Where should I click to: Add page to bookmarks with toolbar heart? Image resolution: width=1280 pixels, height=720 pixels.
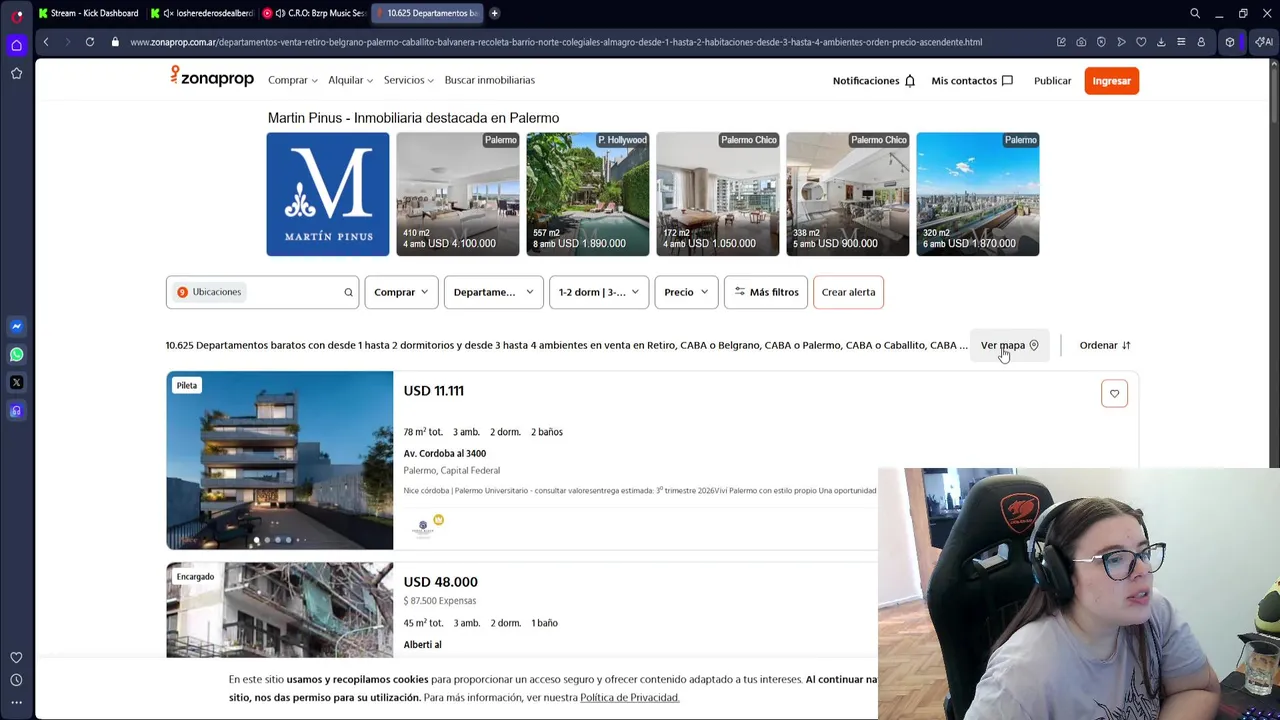tap(1141, 42)
